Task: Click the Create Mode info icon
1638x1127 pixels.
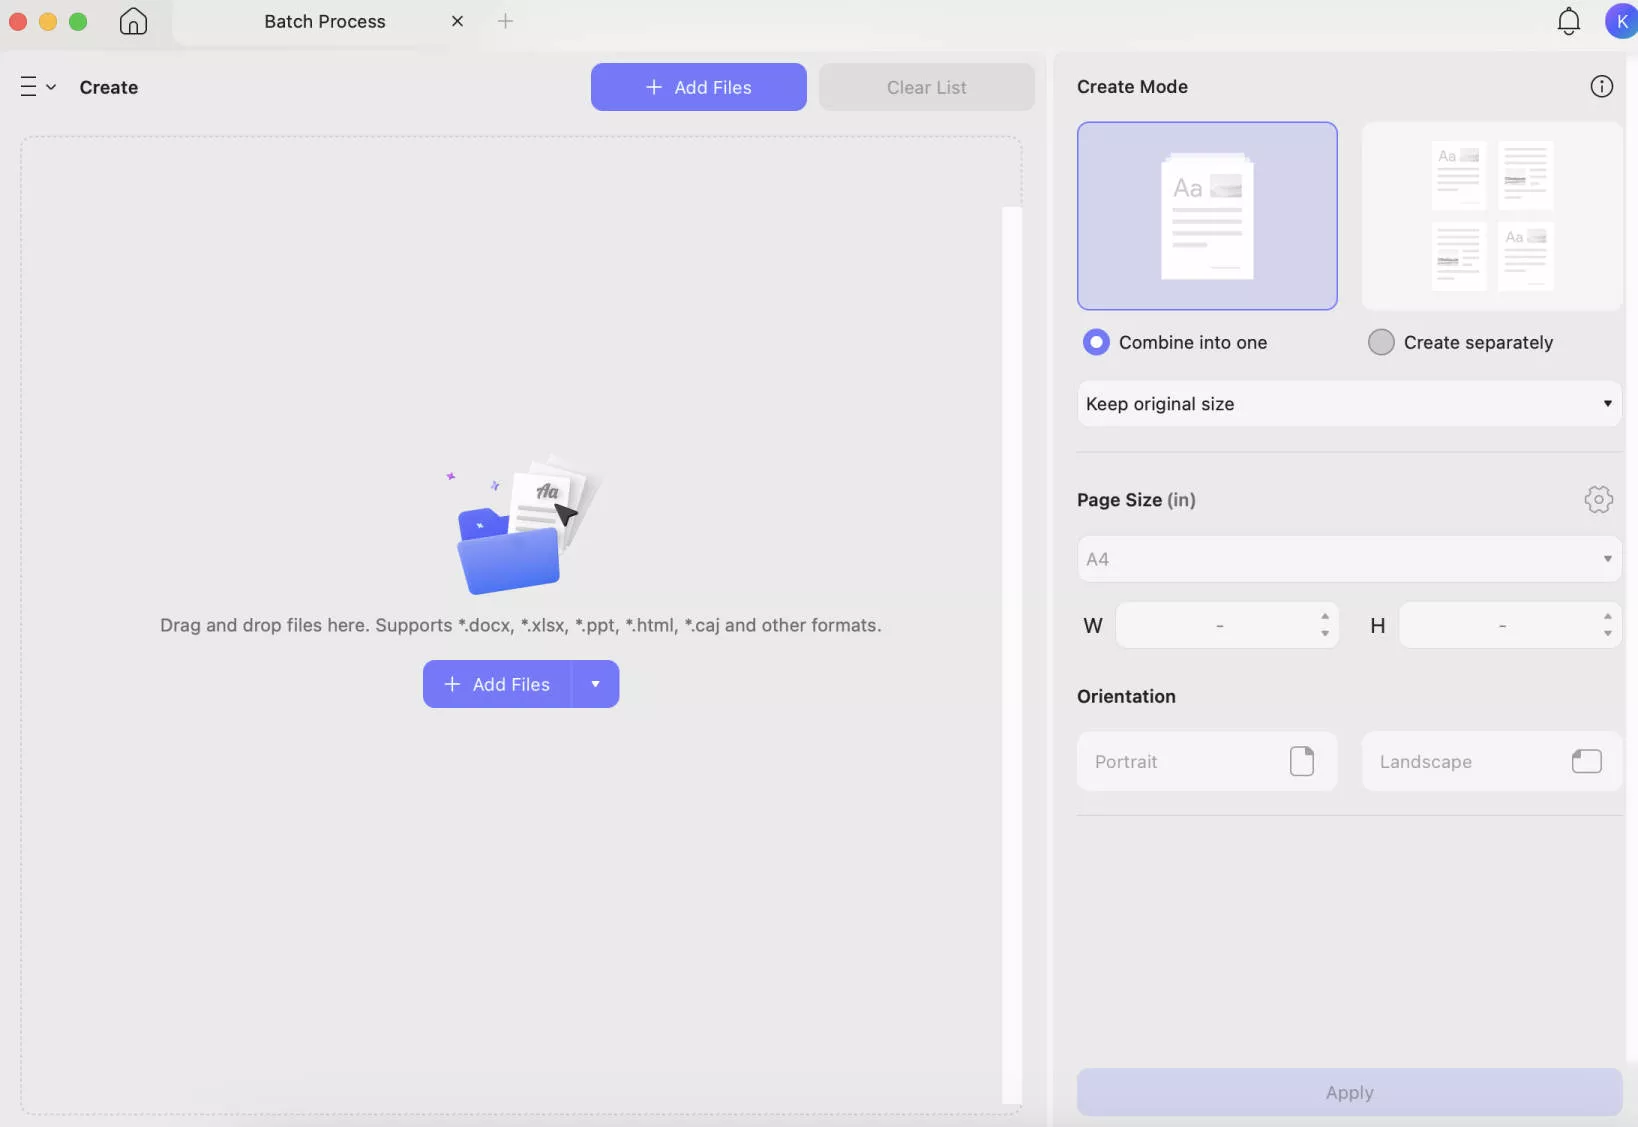Action: (x=1599, y=86)
